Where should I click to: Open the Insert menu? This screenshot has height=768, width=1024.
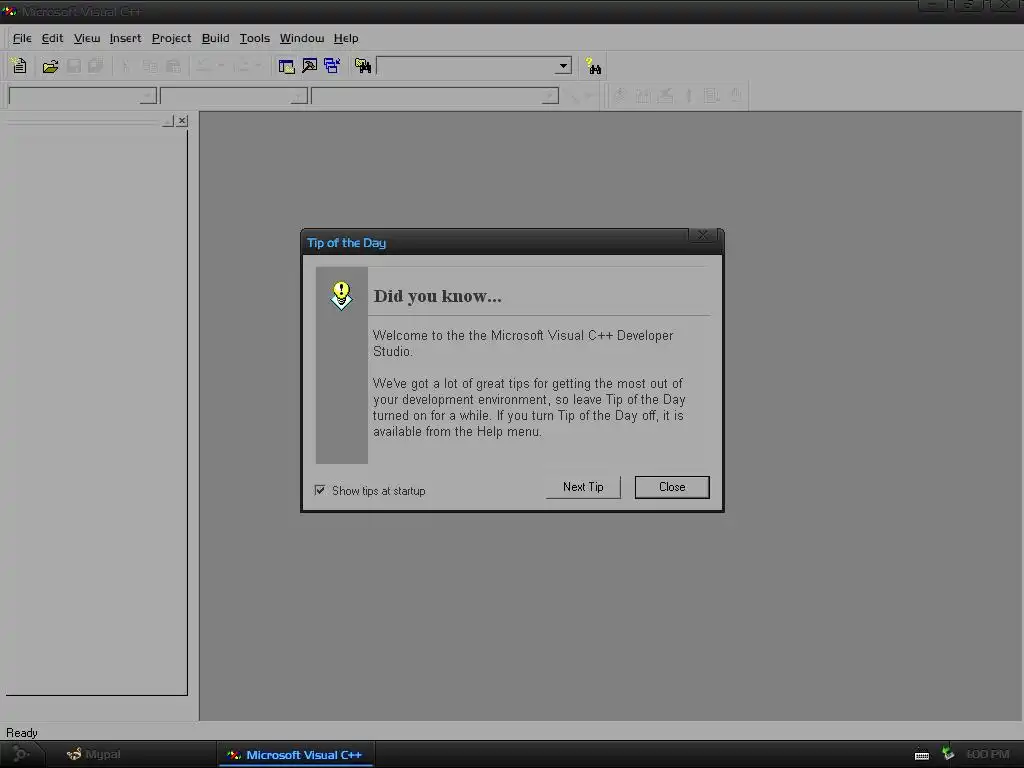(125, 38)
